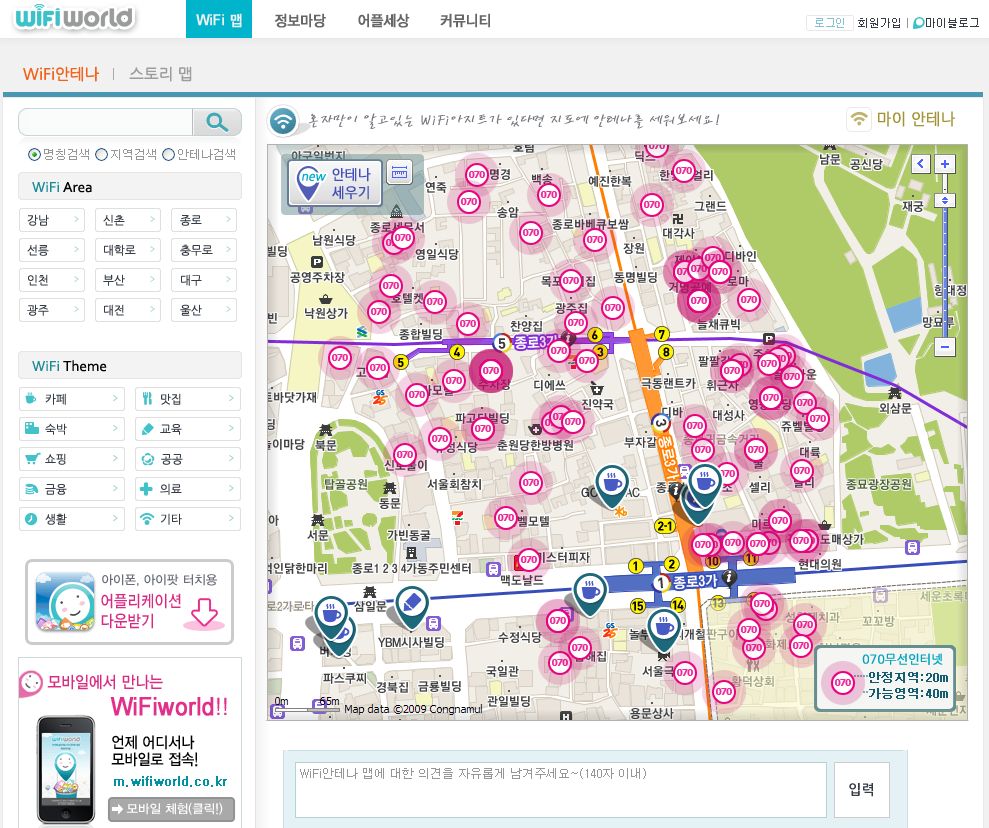Open the 정보마당 menu

pyautogui.click(x=300, y=20)
